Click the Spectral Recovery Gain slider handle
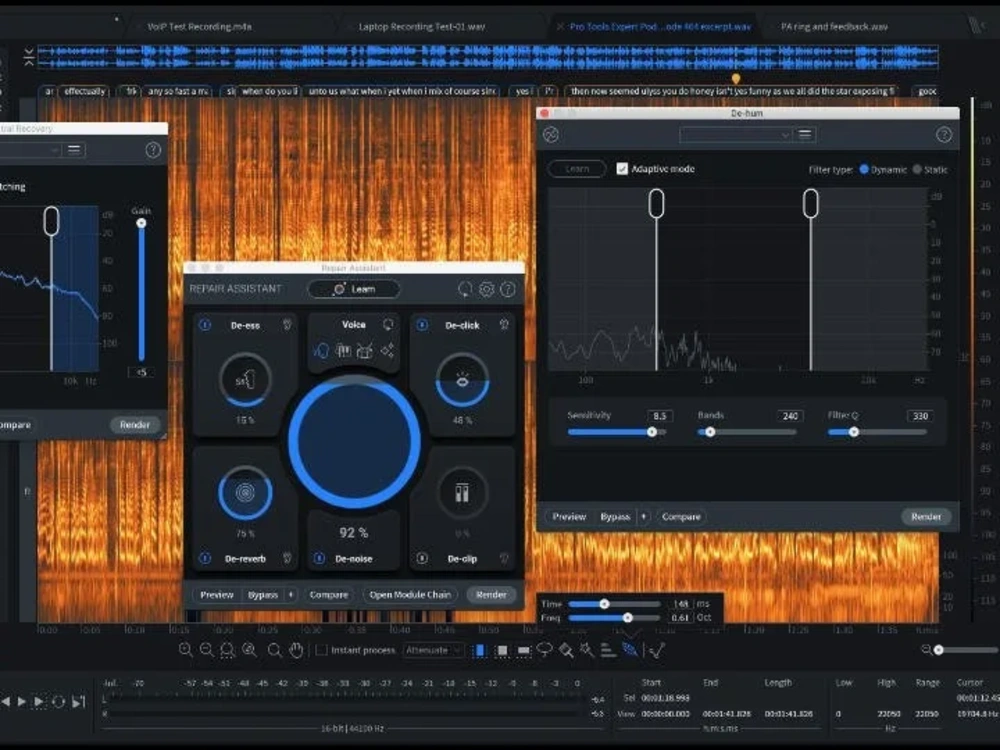 (142, 223)
